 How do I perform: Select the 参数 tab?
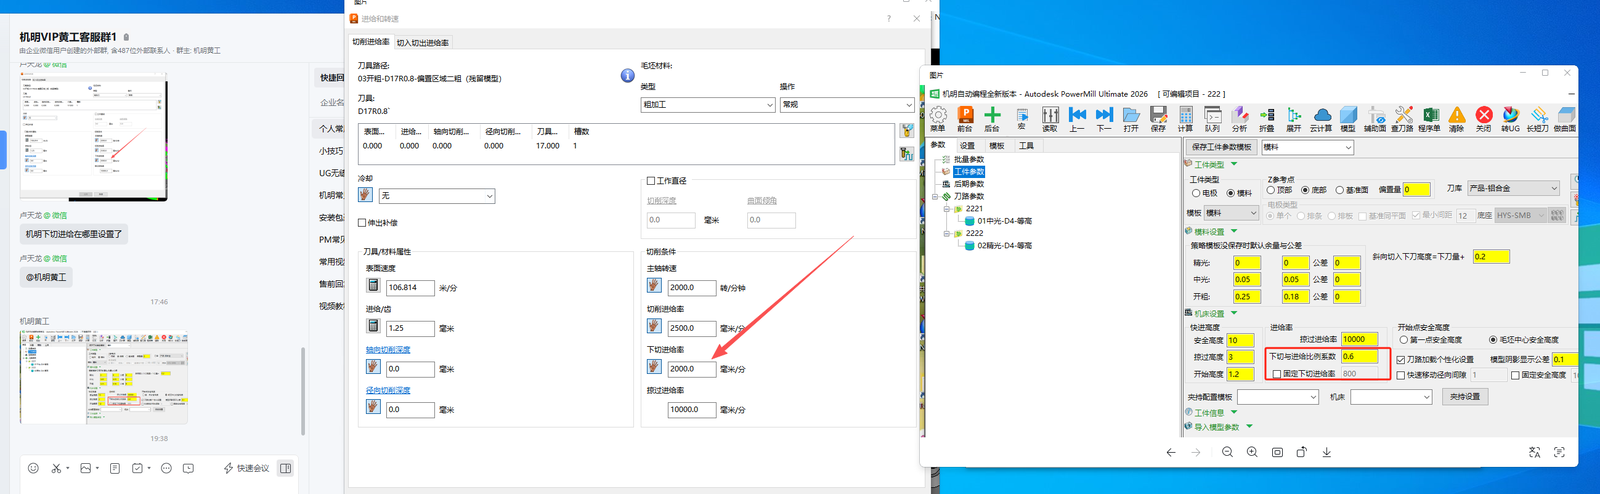938,146
